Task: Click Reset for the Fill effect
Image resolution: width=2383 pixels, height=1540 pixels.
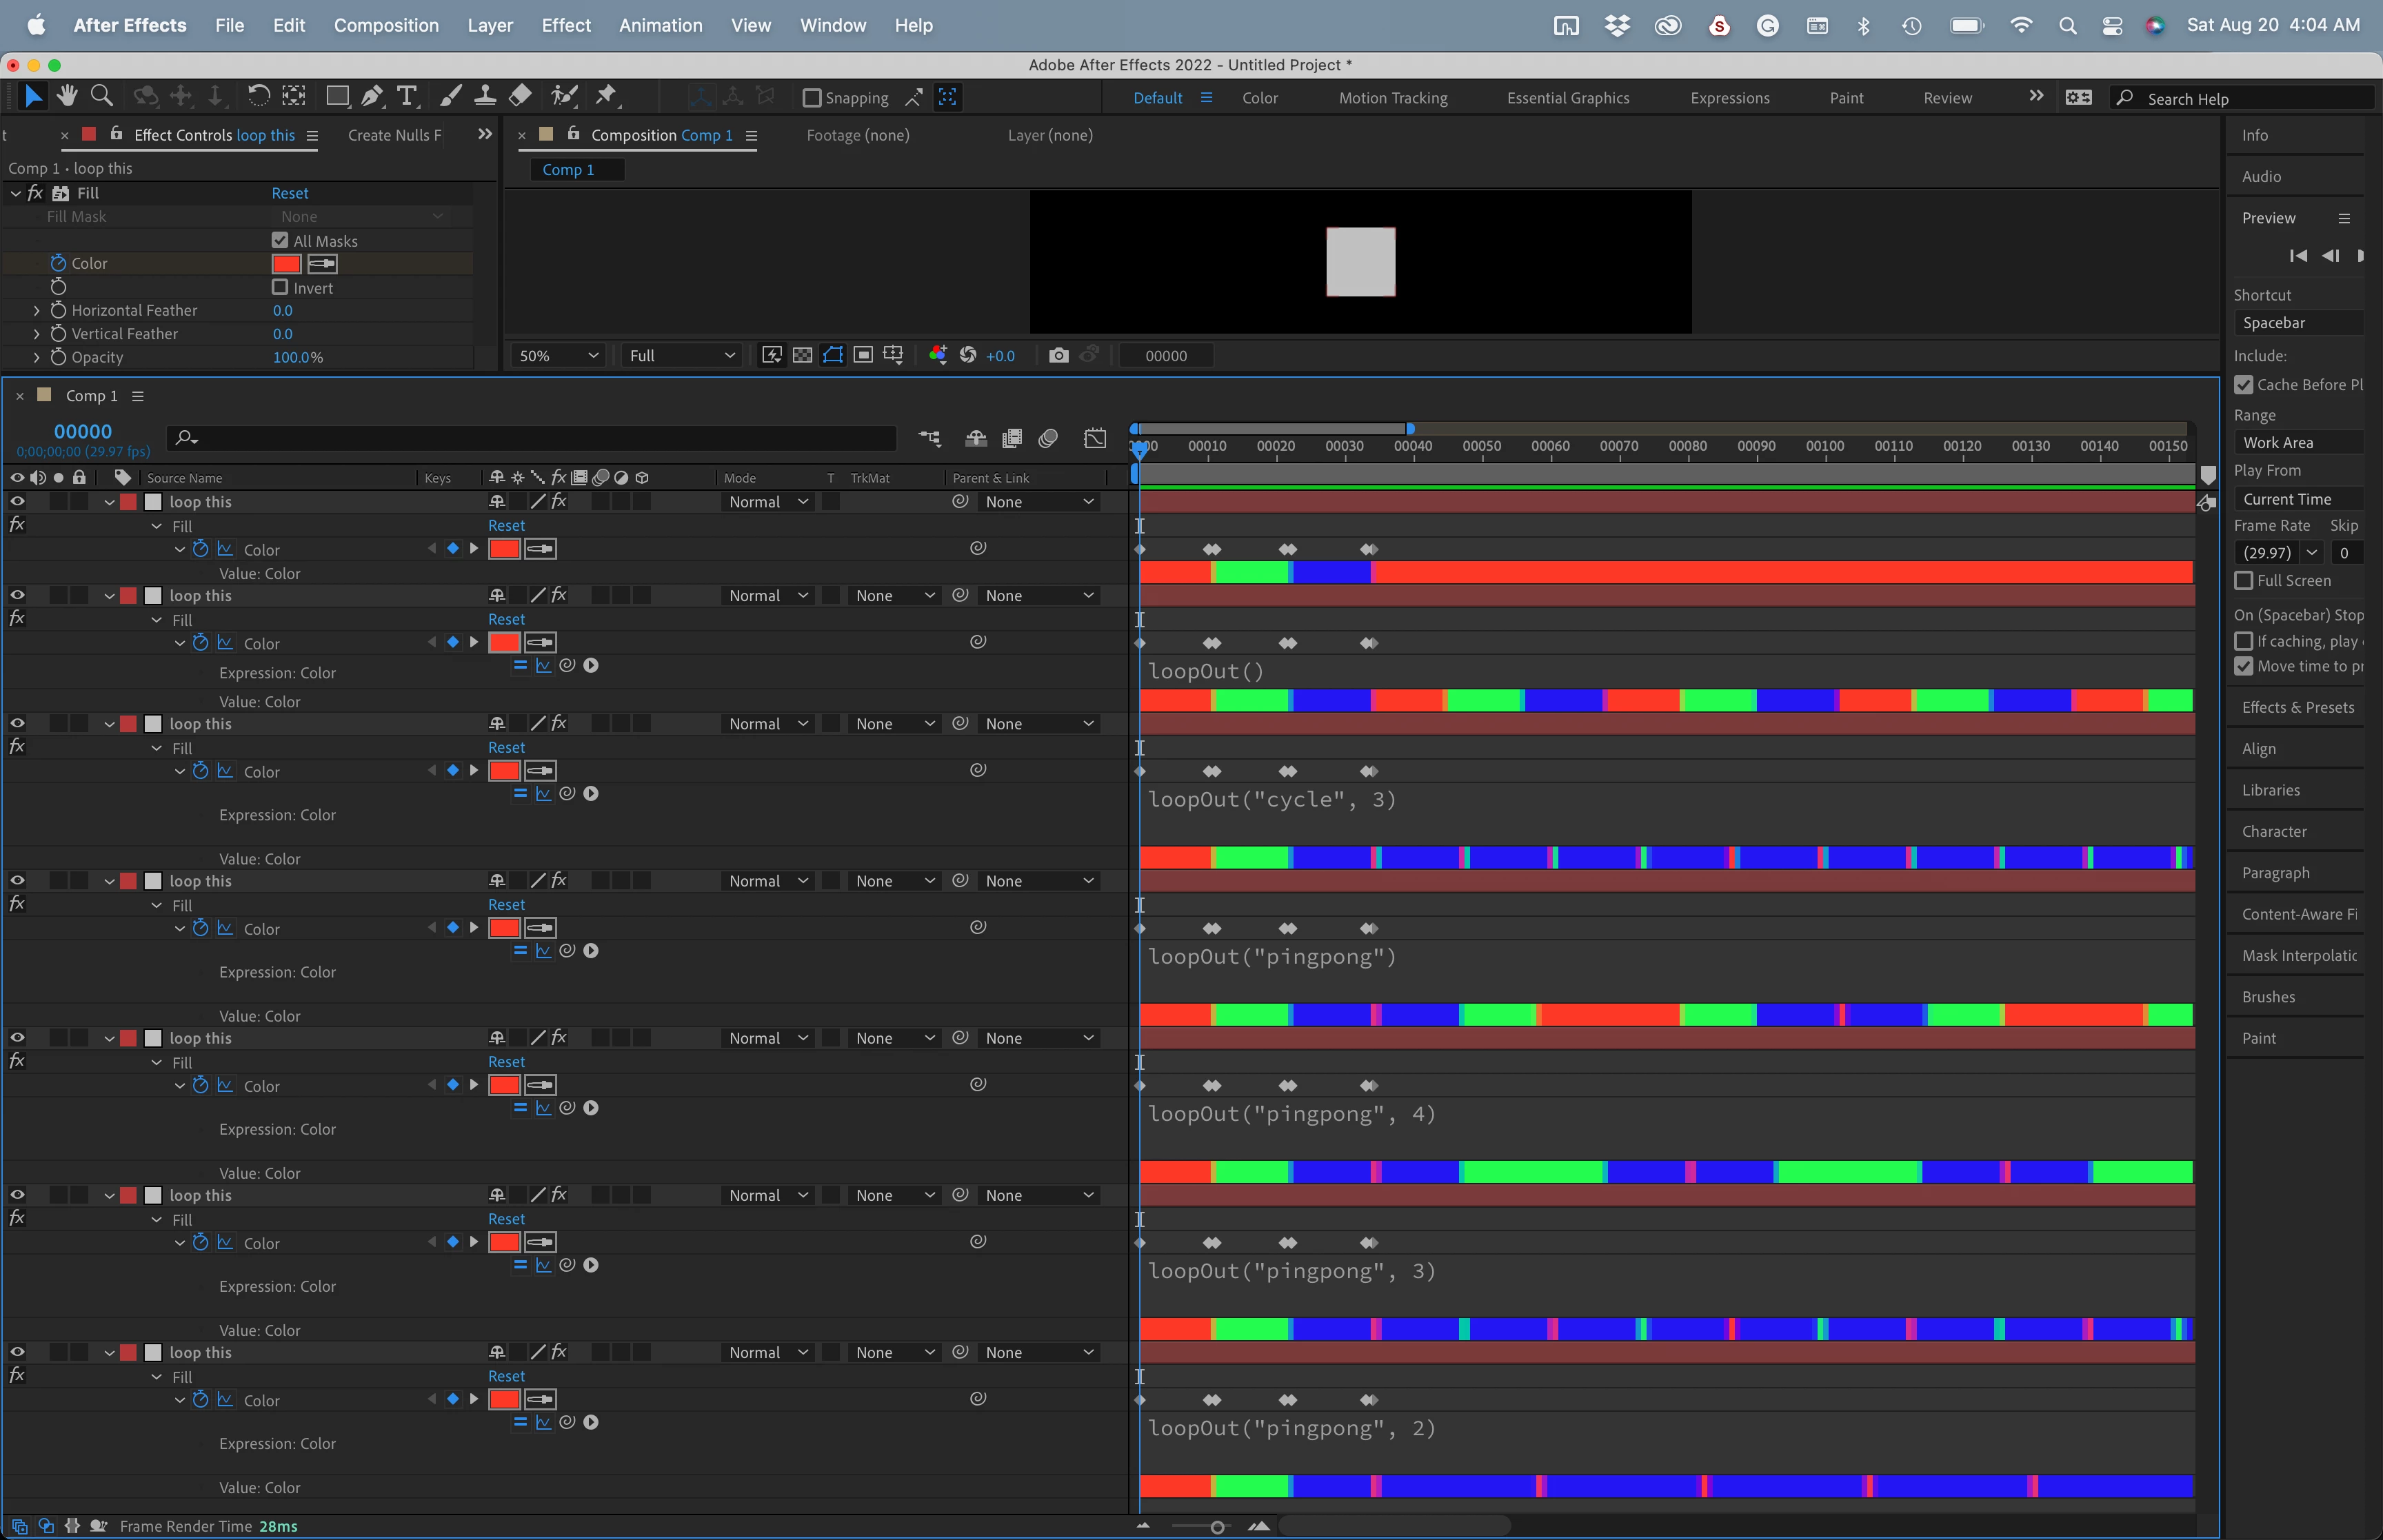Action: click(x=290, y=193)
